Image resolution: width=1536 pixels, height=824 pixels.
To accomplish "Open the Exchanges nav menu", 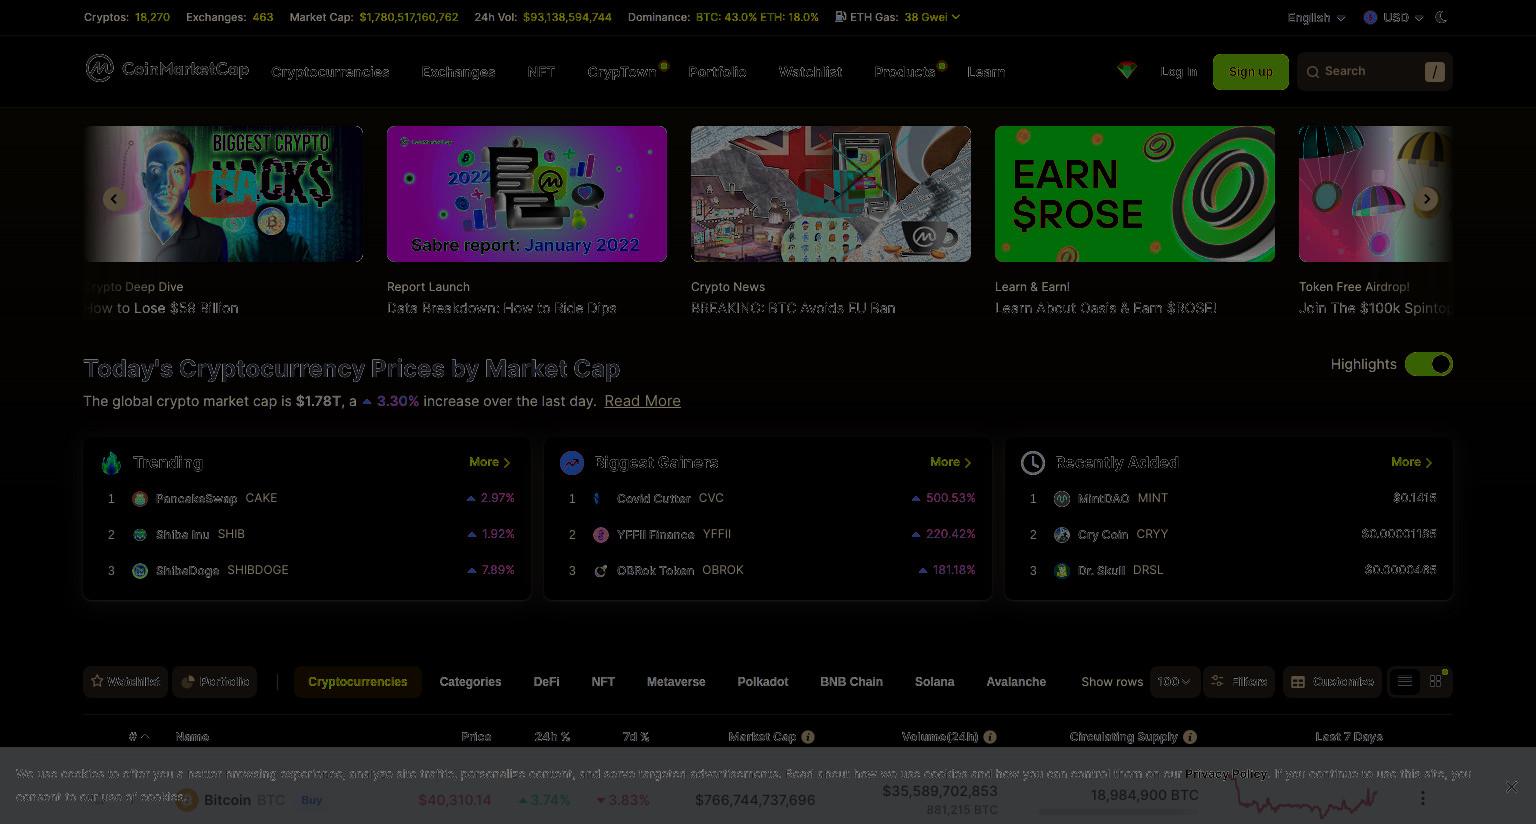I will (x=458, y=72).
